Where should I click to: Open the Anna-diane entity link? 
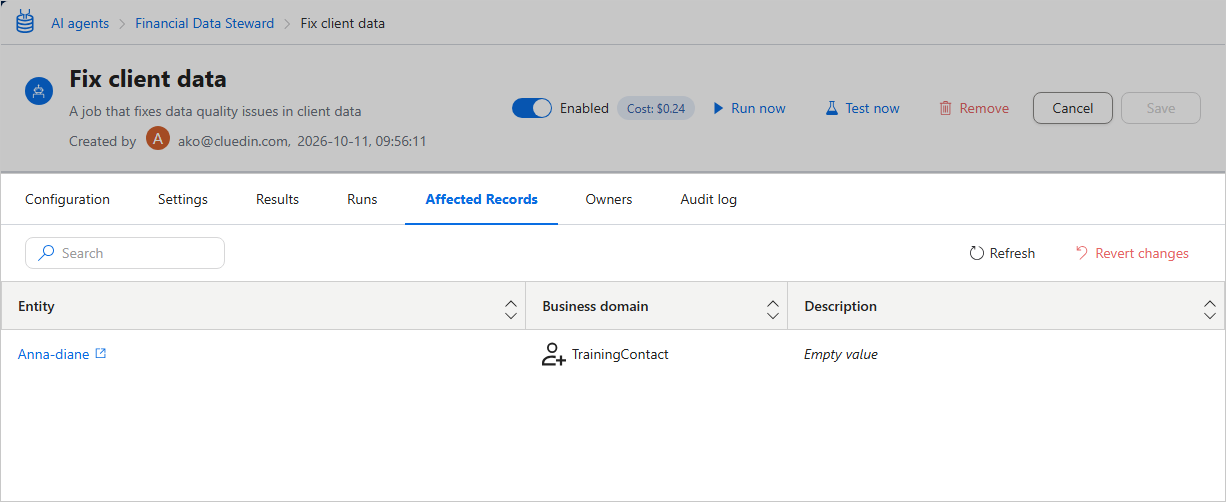tap(54, 354)
